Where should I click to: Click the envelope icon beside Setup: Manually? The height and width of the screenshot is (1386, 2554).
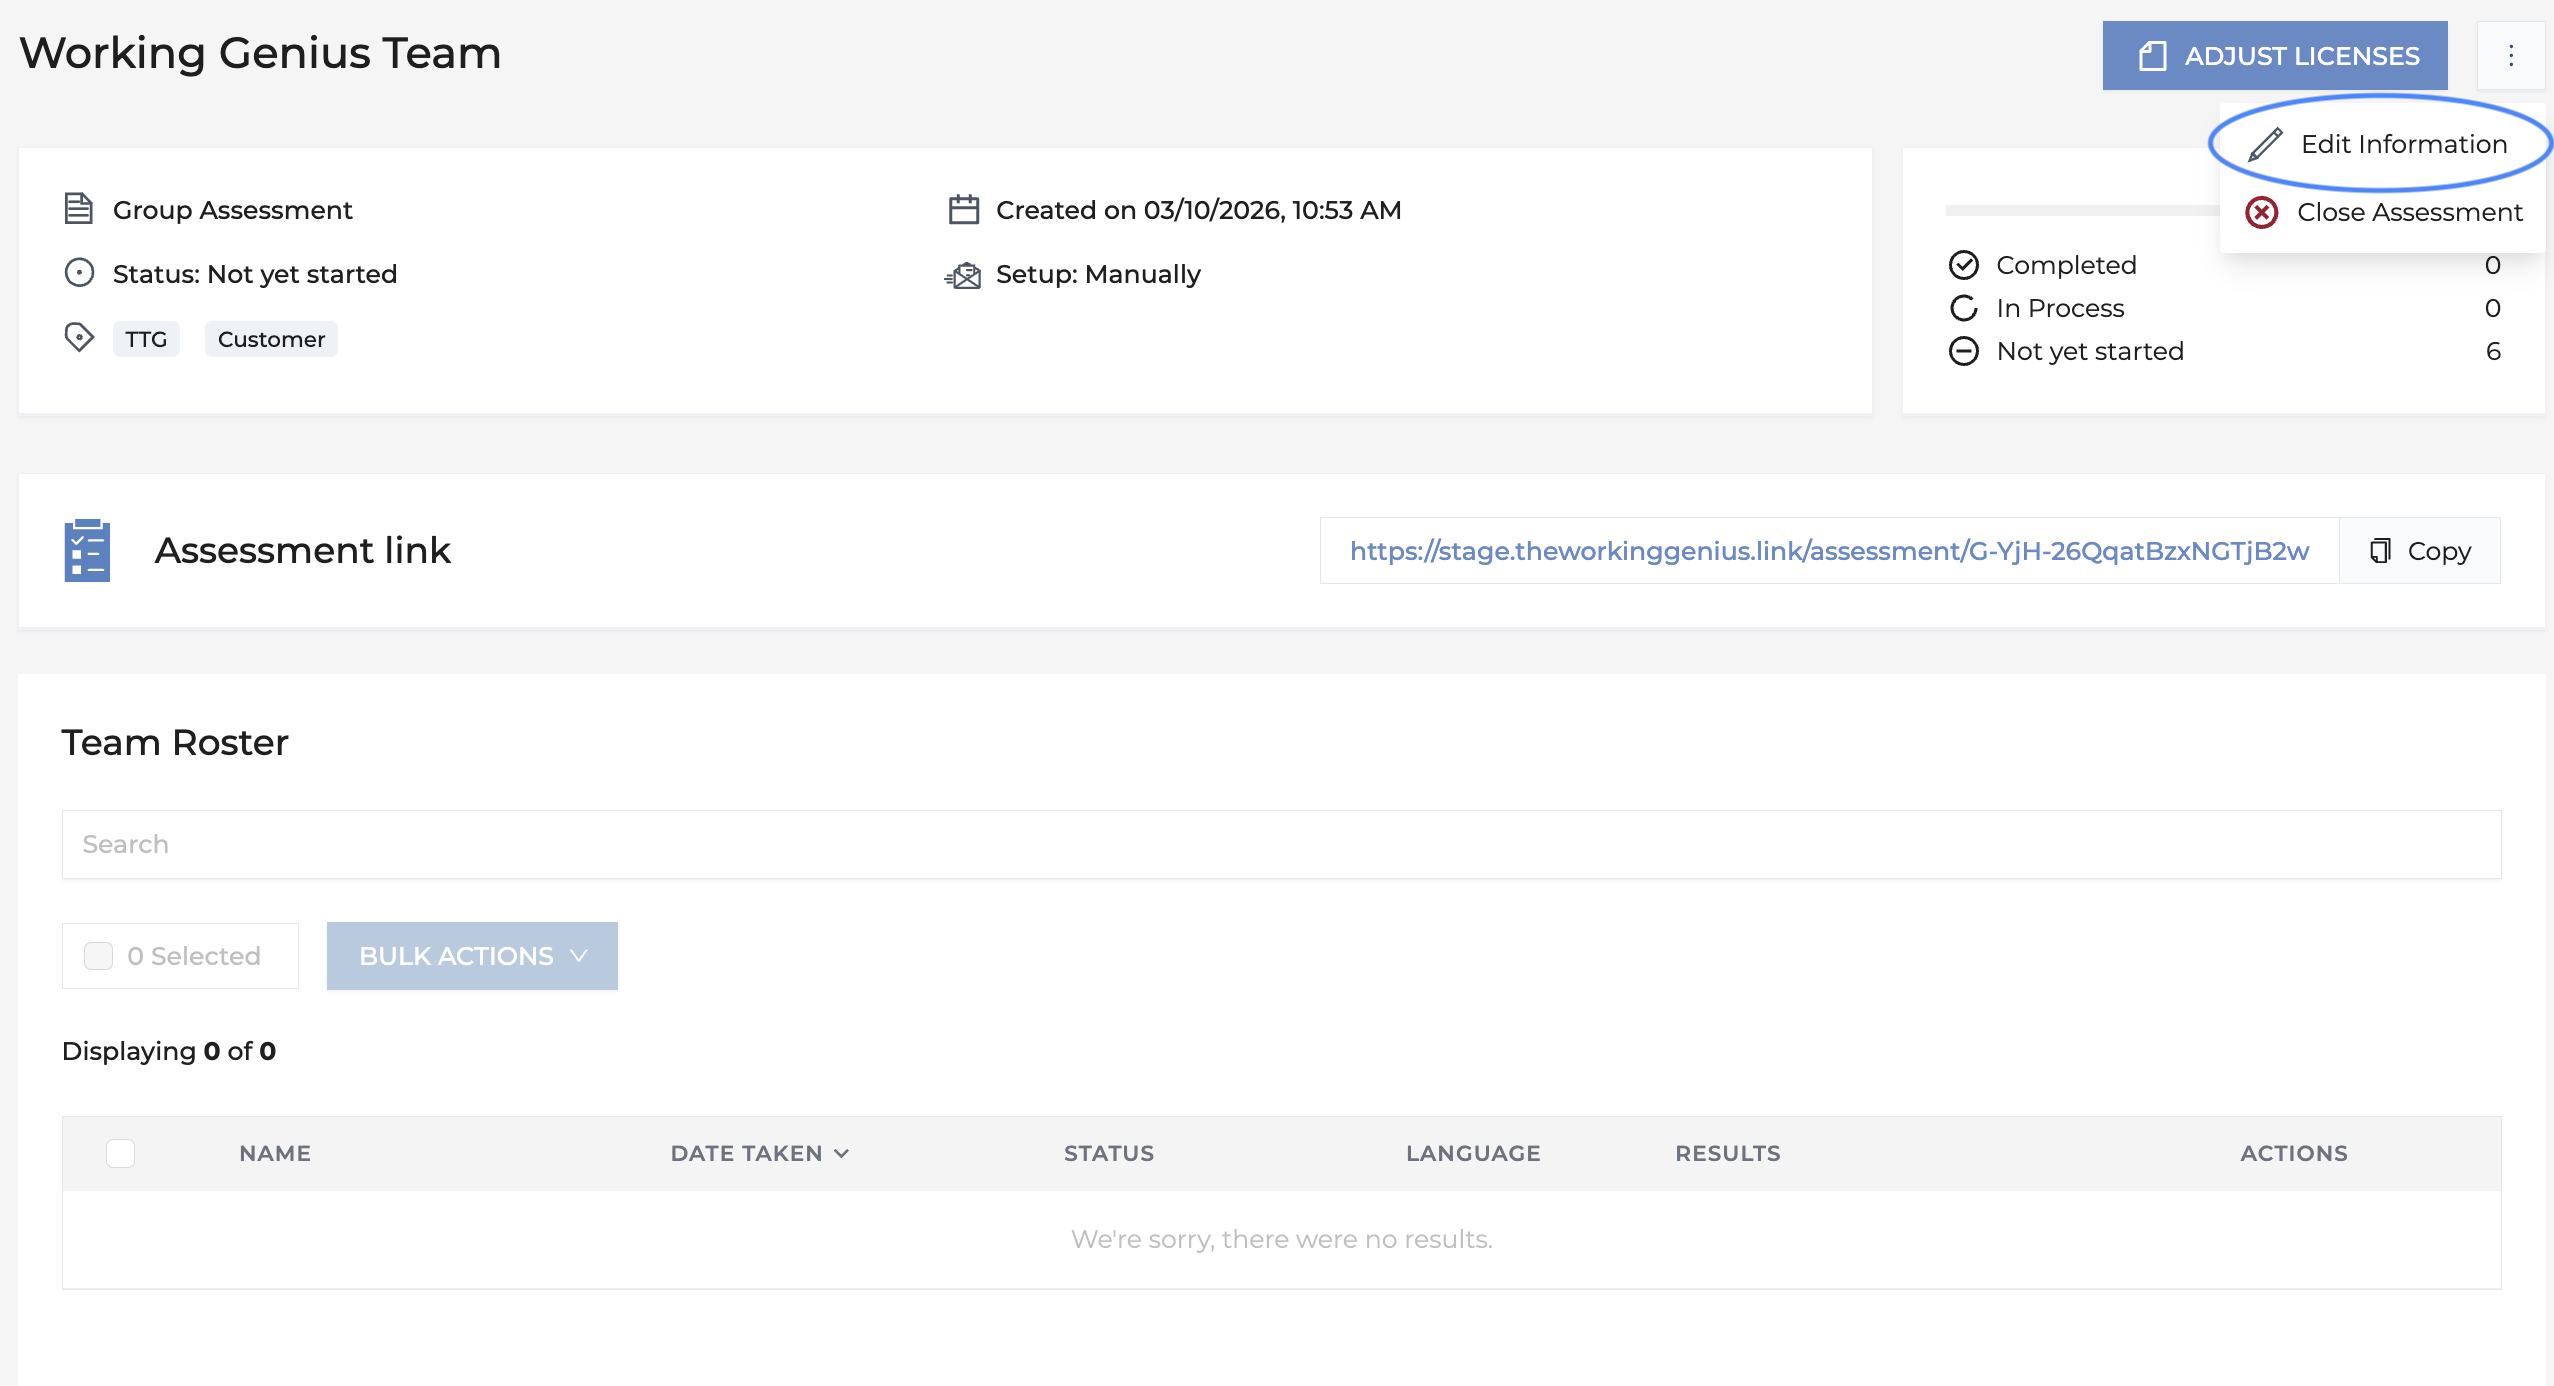point(963,274)
